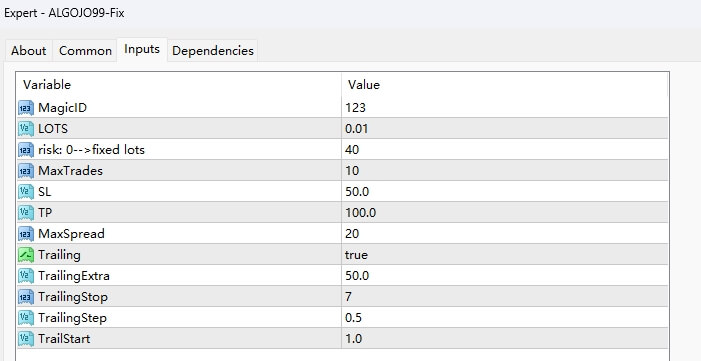Click the integer icon next to TrailingStop
The image size is (701, 361).
coord(26,297)
